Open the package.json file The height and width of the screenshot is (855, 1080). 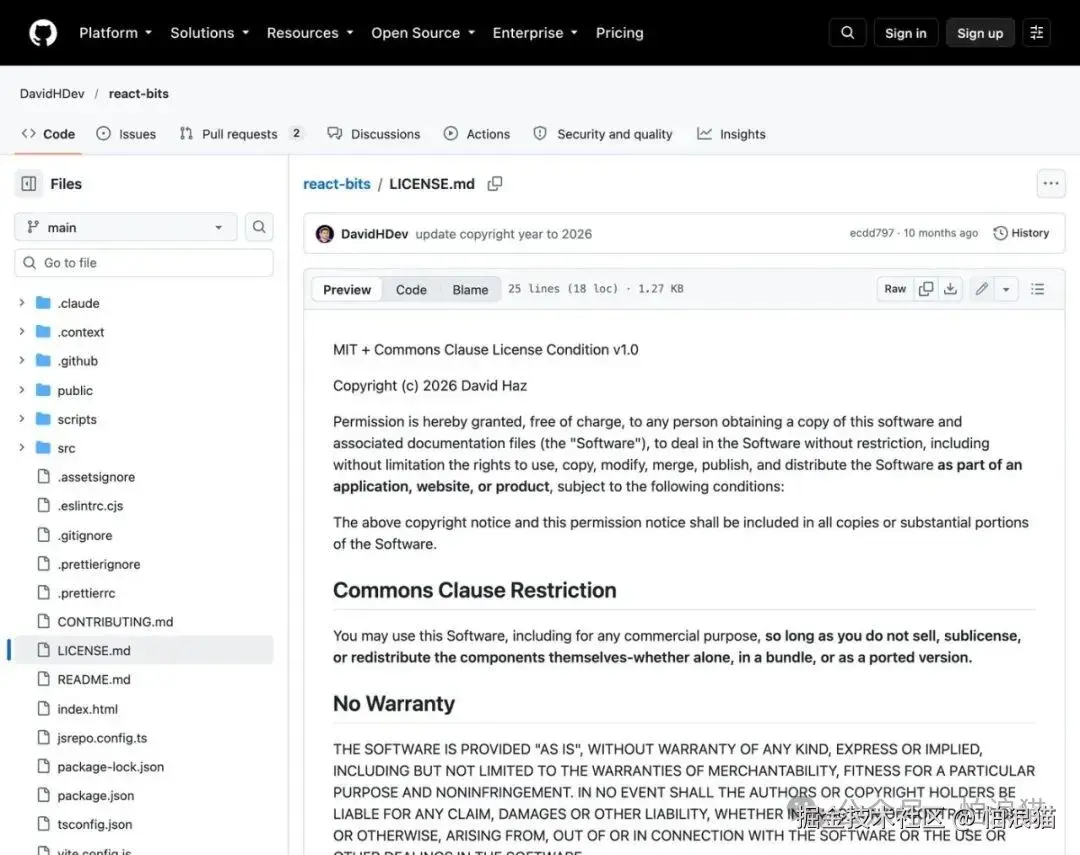96,796
